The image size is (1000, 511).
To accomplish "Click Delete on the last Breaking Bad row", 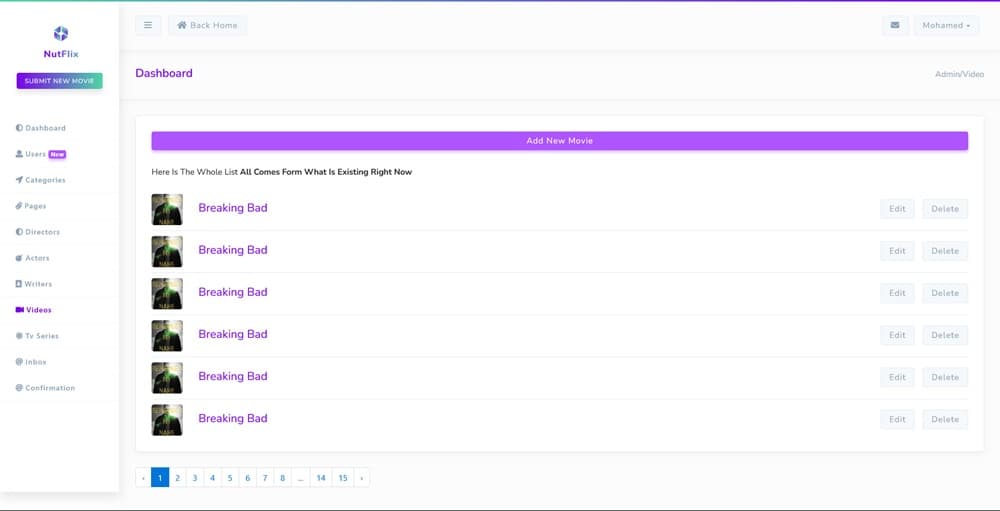I will point(945,419).
